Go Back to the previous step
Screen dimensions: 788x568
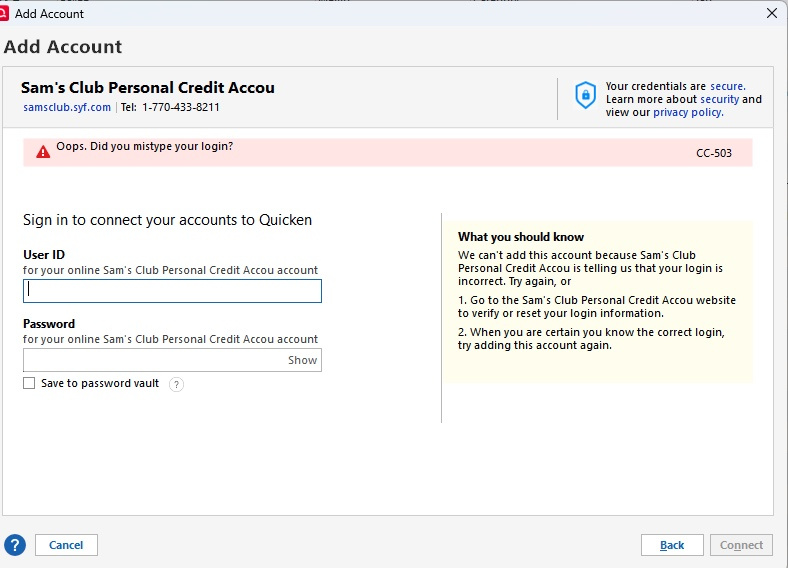[x=672, y=545]
